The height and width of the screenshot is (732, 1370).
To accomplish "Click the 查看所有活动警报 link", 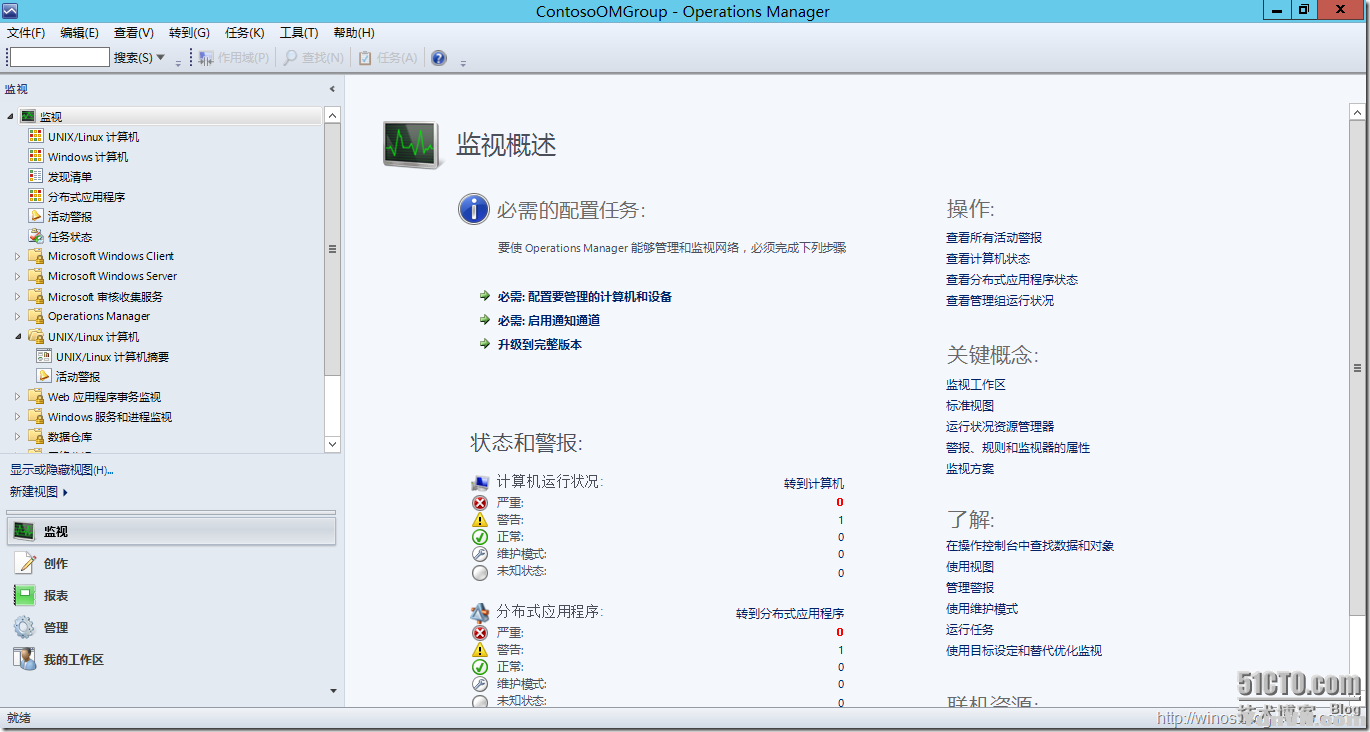I will tap(994, 238).
